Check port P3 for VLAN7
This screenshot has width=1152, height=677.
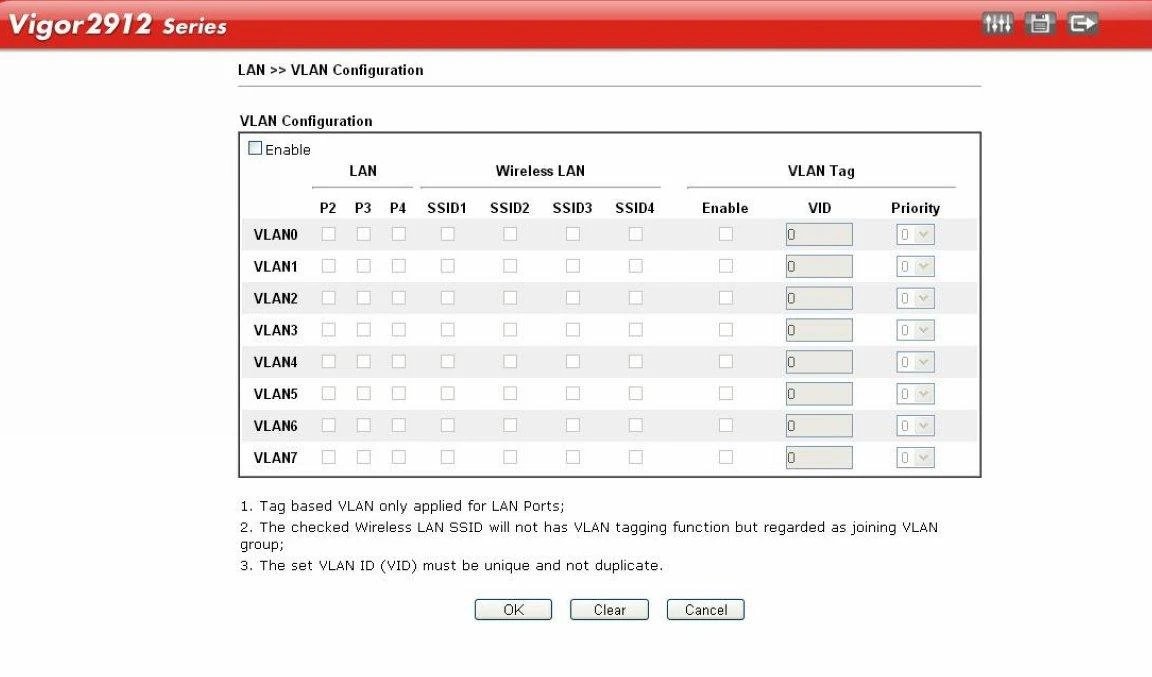(x=363, y=456)
